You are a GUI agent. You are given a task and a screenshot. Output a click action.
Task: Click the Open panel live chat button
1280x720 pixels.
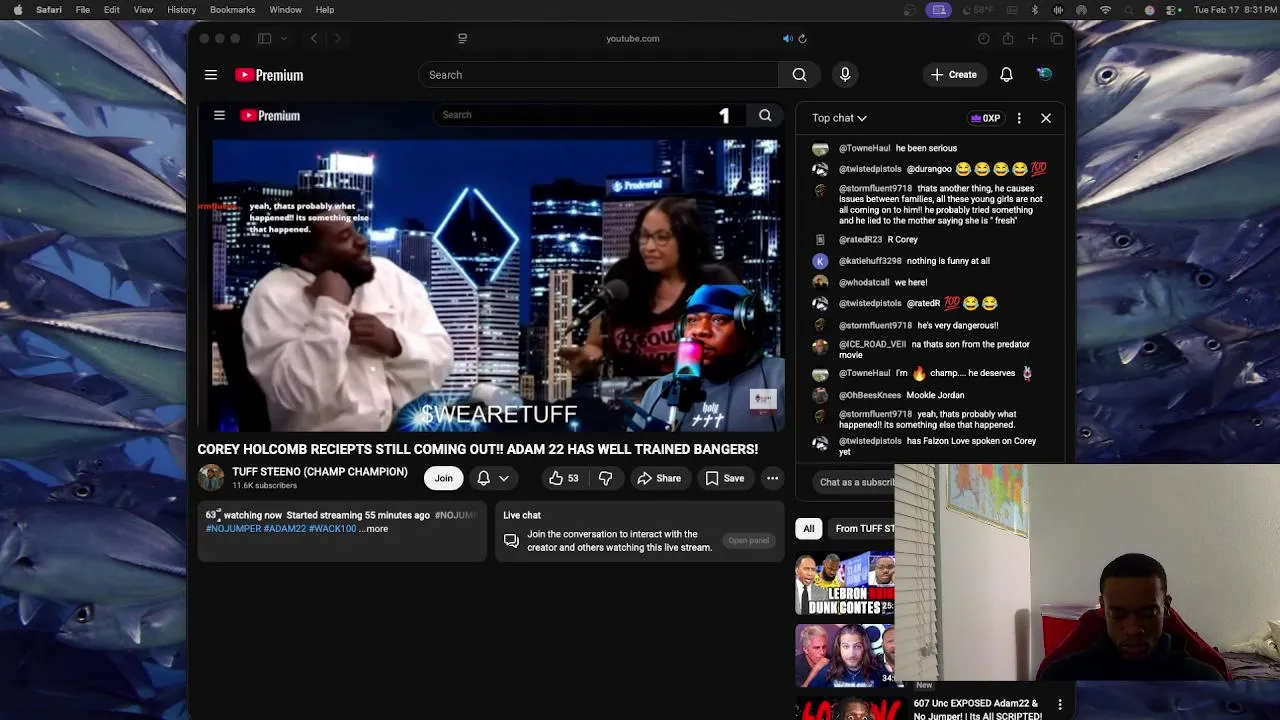(748, 541)
